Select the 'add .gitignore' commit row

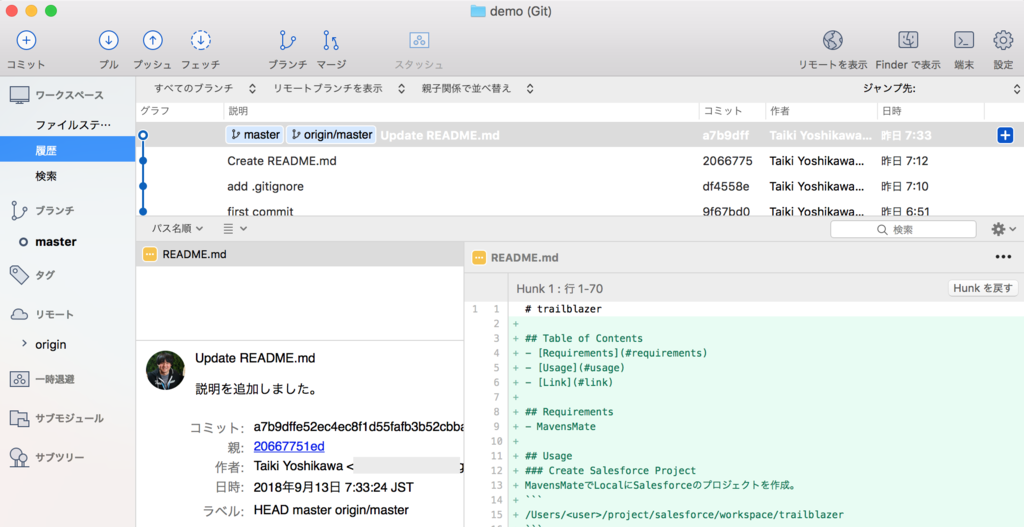click(x=579, y=186)
